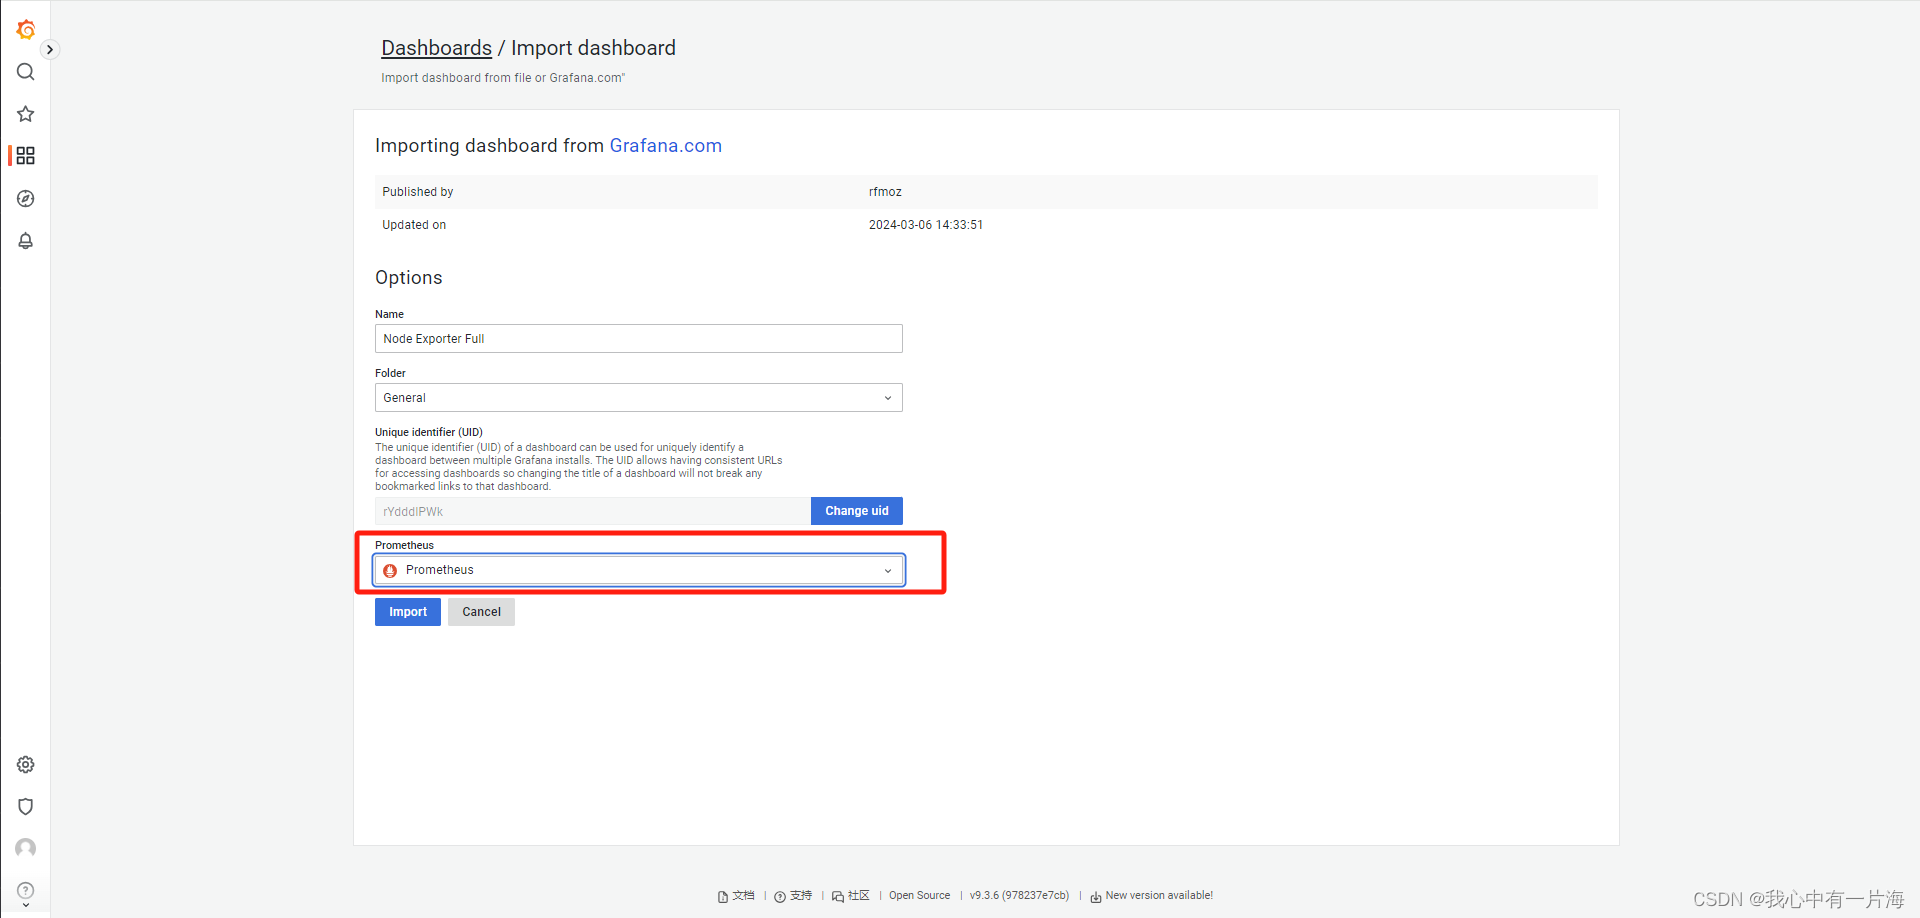Image resolution: width=1920 pixels, height=918 pixels.
Task: Click the Prometheus flame icon in selector
Action: pyautogui.click(x=390, y=571)
